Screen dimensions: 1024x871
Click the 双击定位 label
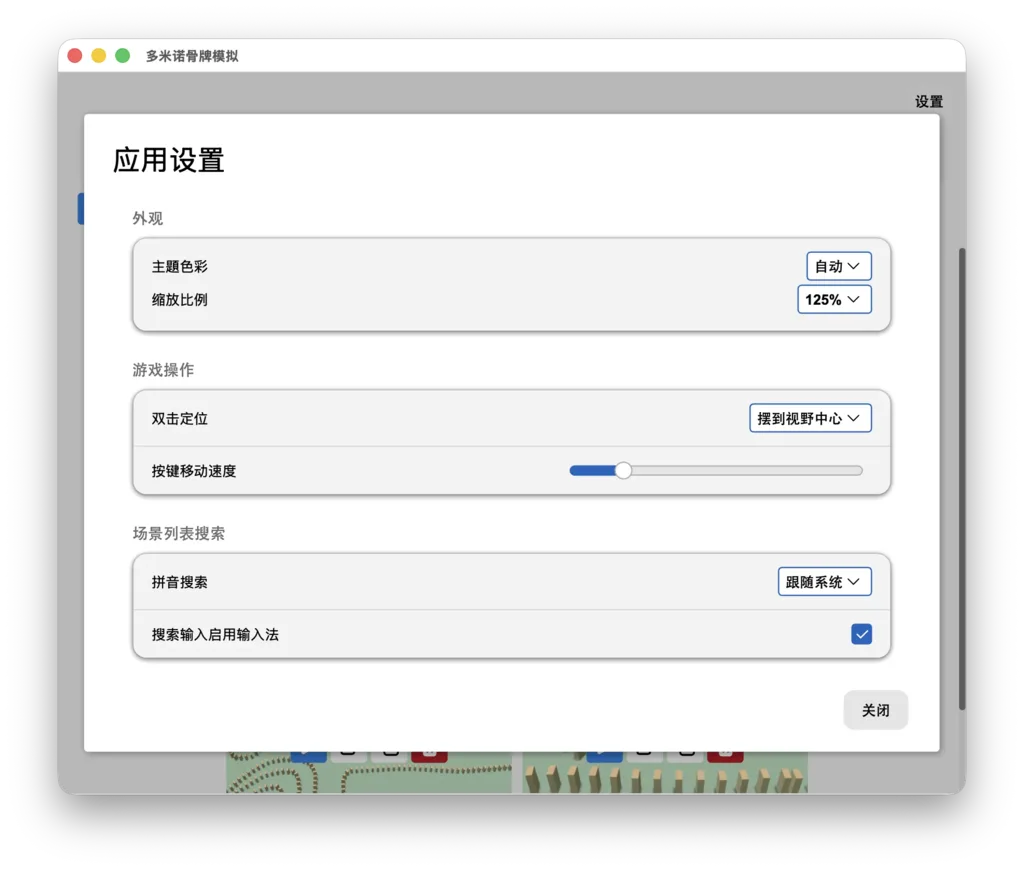click(x=180, y=419)
